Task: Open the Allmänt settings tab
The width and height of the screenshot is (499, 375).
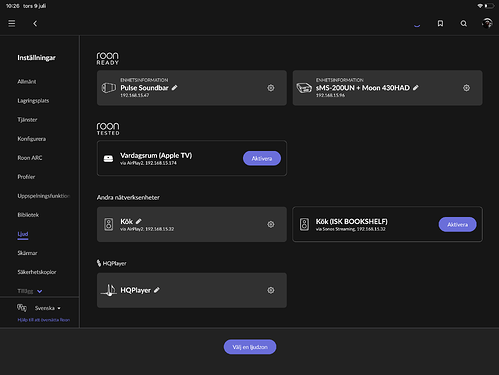Action: [x=27, y=81]
